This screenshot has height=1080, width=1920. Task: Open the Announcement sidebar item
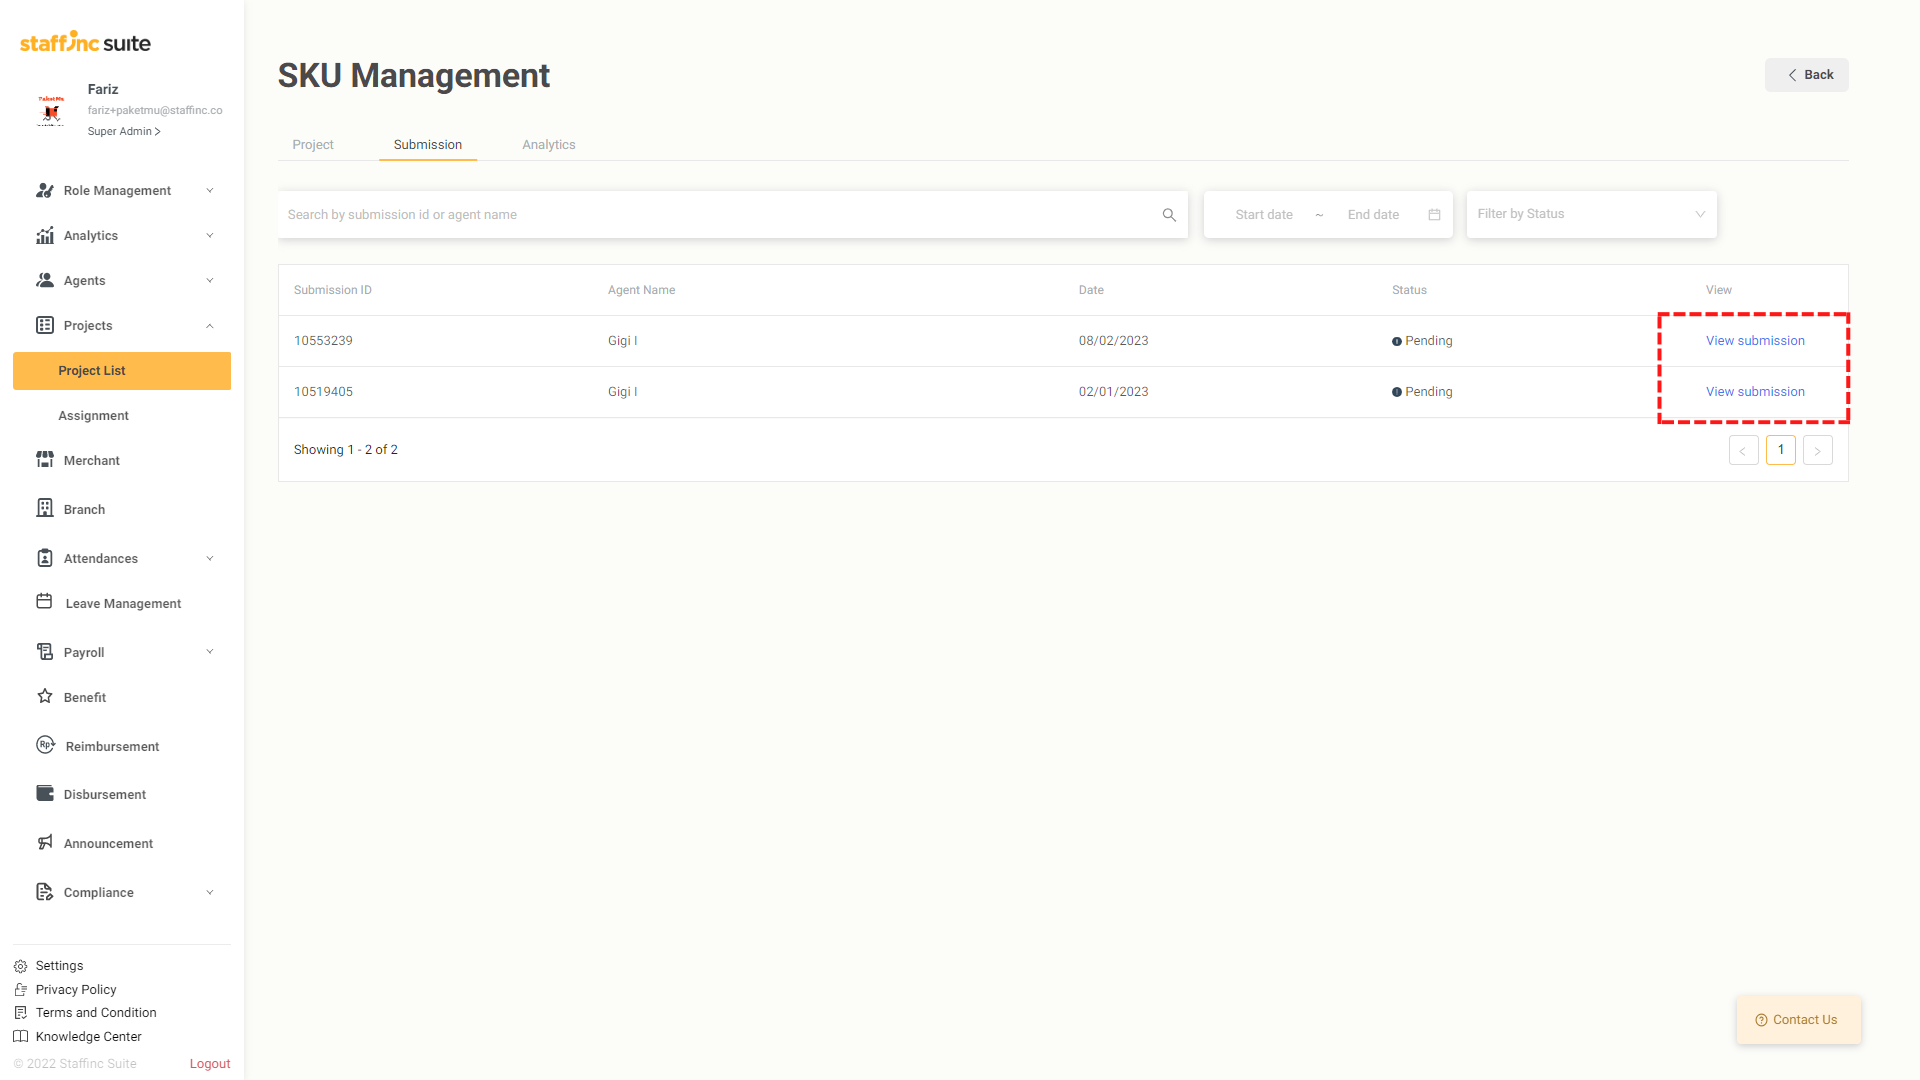tap(108, 844)
